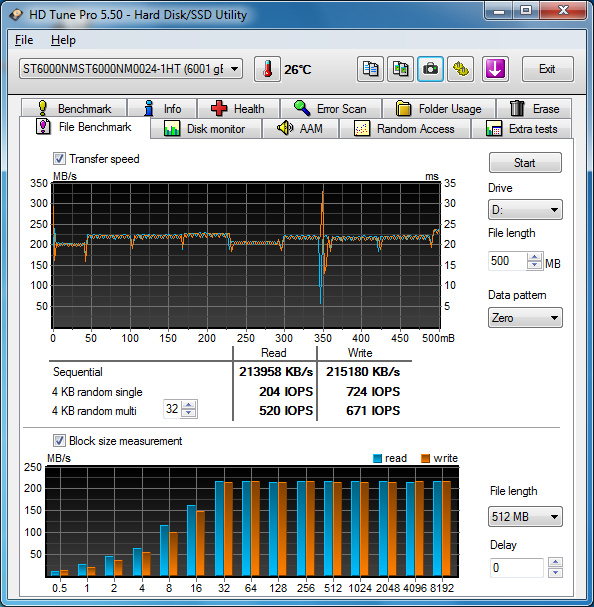The height and width of the screenshot is (607, 594).
Task: Switch to the Erase tab
Action: click(534, 108)
